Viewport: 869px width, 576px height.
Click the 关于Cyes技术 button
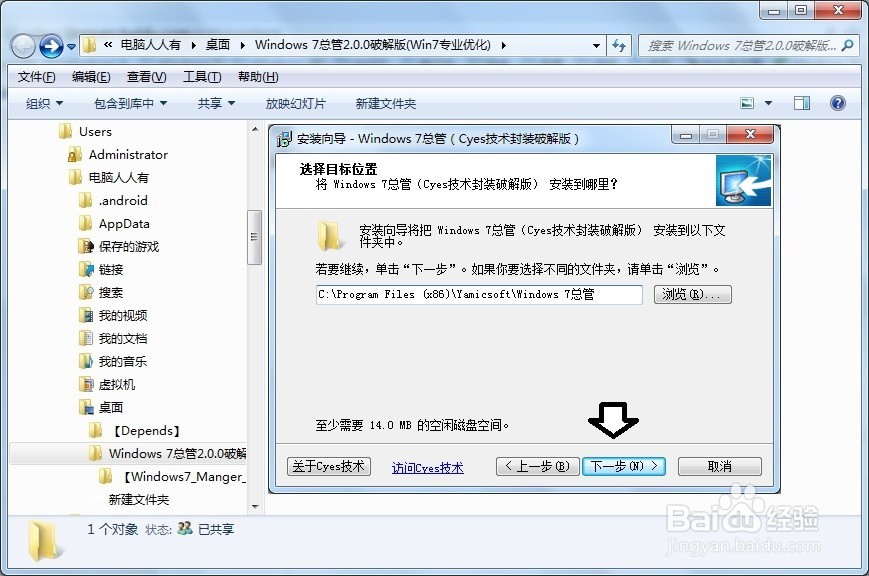[329, 466]
